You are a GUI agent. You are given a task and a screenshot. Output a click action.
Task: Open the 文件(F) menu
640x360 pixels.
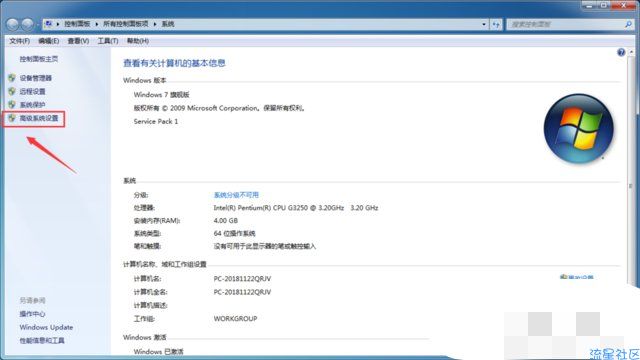click(19, 41)
